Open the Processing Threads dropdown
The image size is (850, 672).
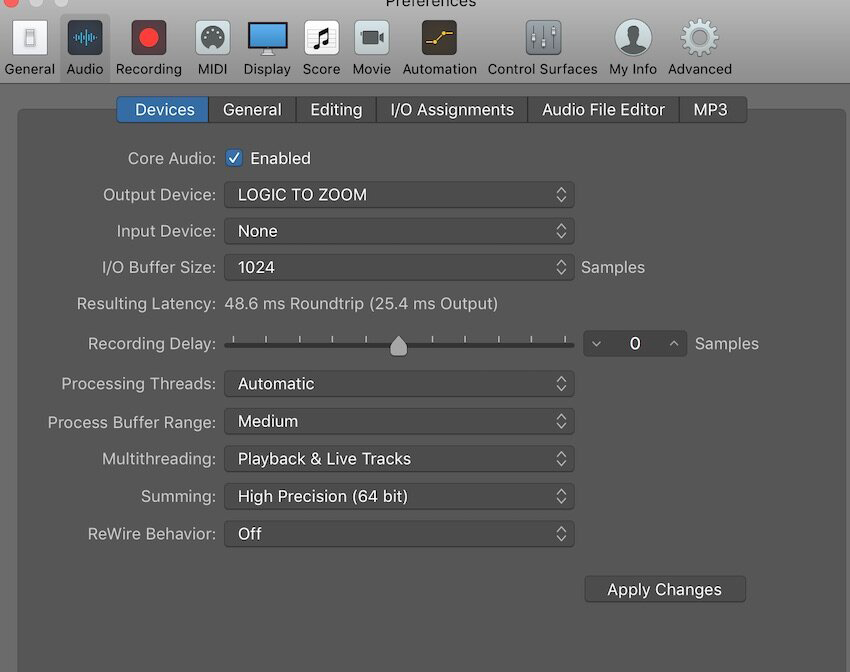click(x=399, y=384)
